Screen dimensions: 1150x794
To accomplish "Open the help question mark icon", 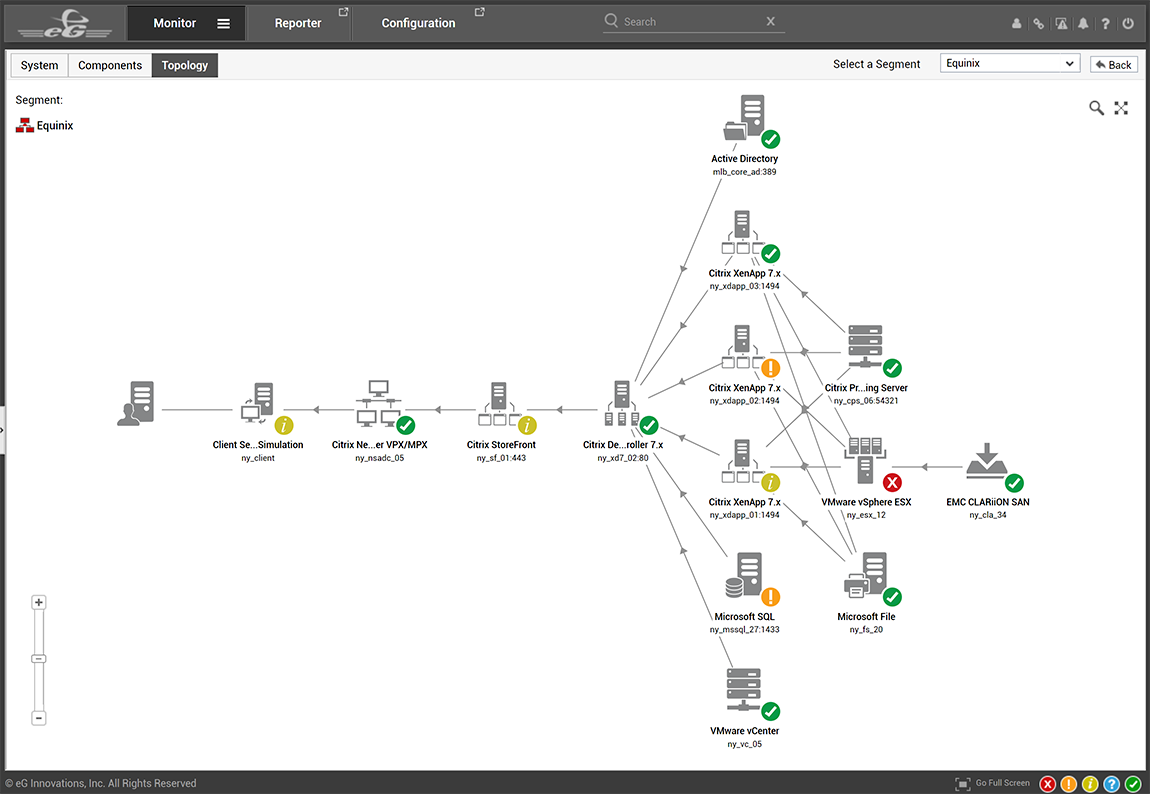I will point(1105,23).
